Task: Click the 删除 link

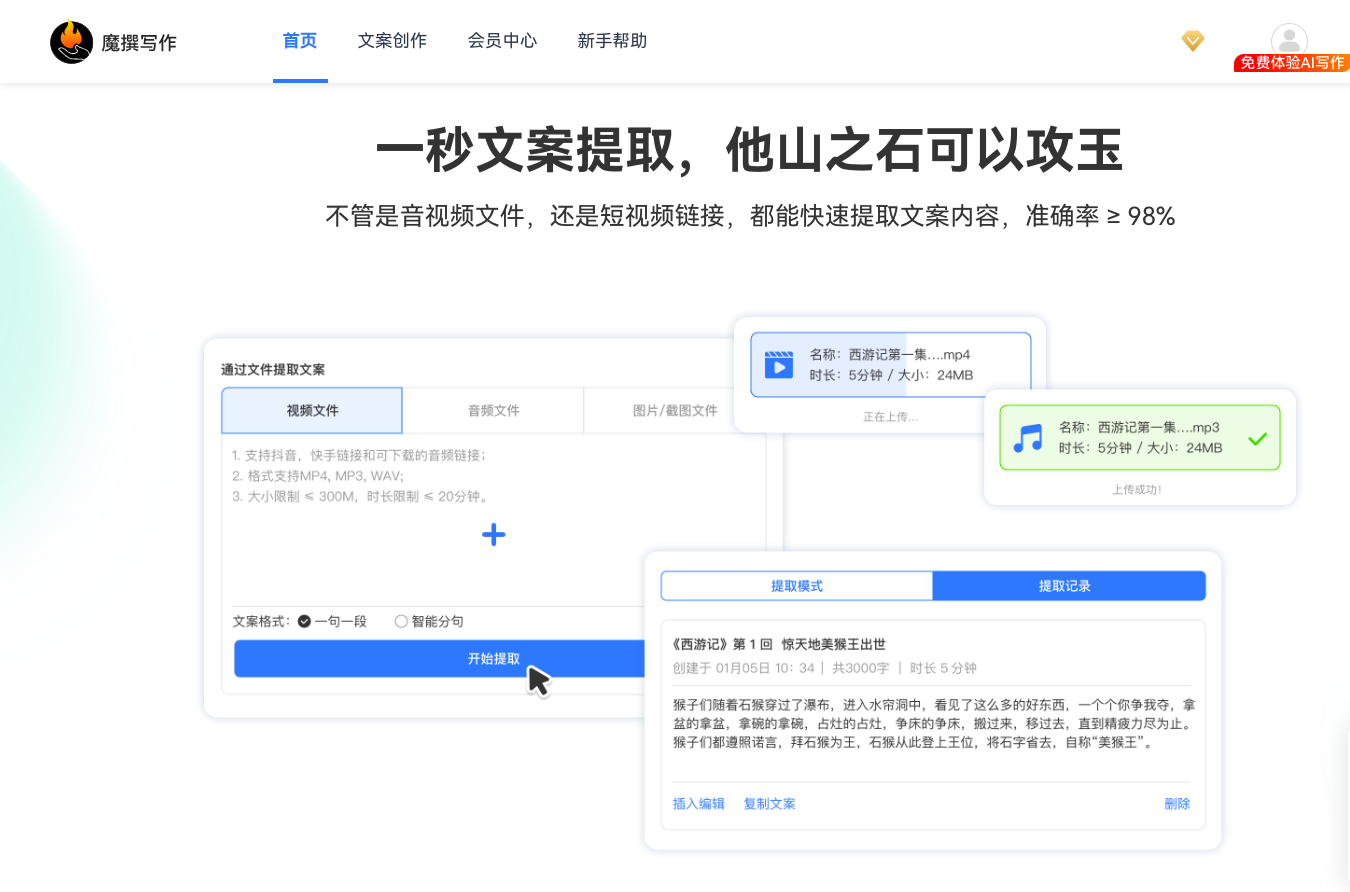Action: click(x=1177, y=804)
